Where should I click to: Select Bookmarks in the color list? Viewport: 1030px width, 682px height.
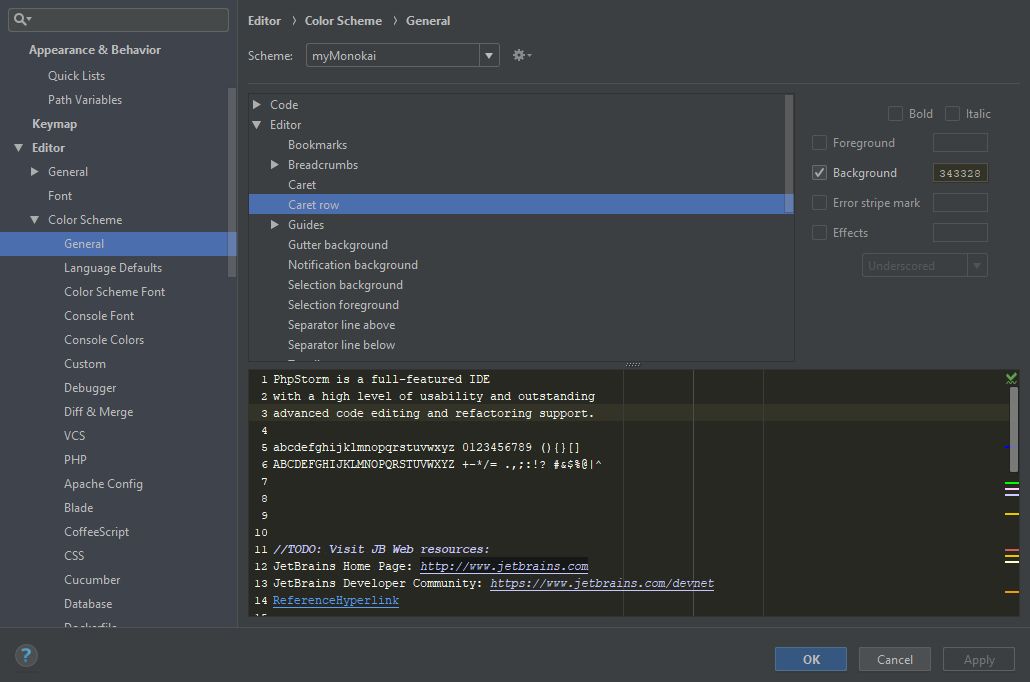point(317,145)
